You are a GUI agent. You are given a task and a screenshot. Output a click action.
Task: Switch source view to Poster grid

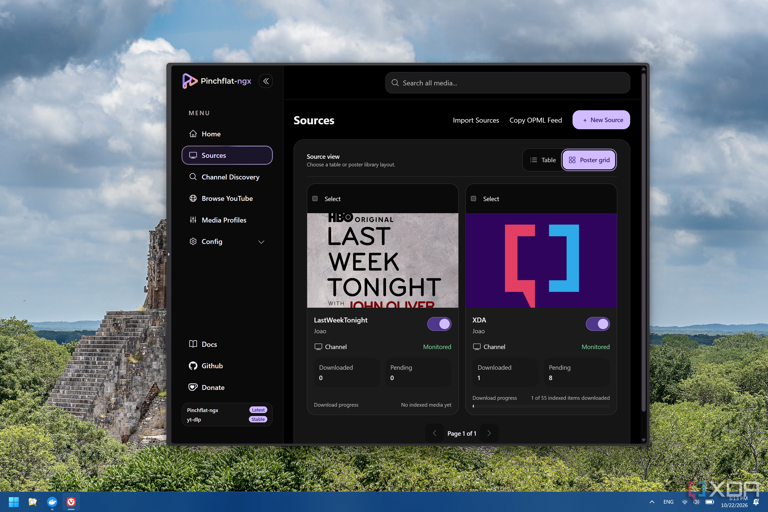coord(589,160)
